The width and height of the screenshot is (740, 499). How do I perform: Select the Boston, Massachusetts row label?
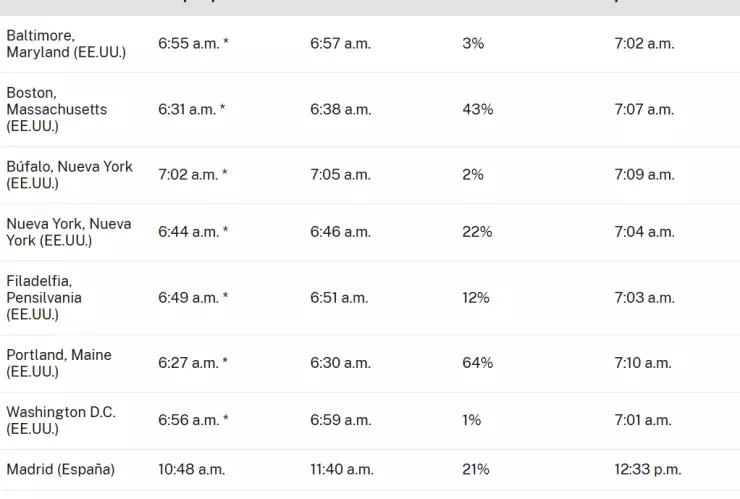coord(56,109)
